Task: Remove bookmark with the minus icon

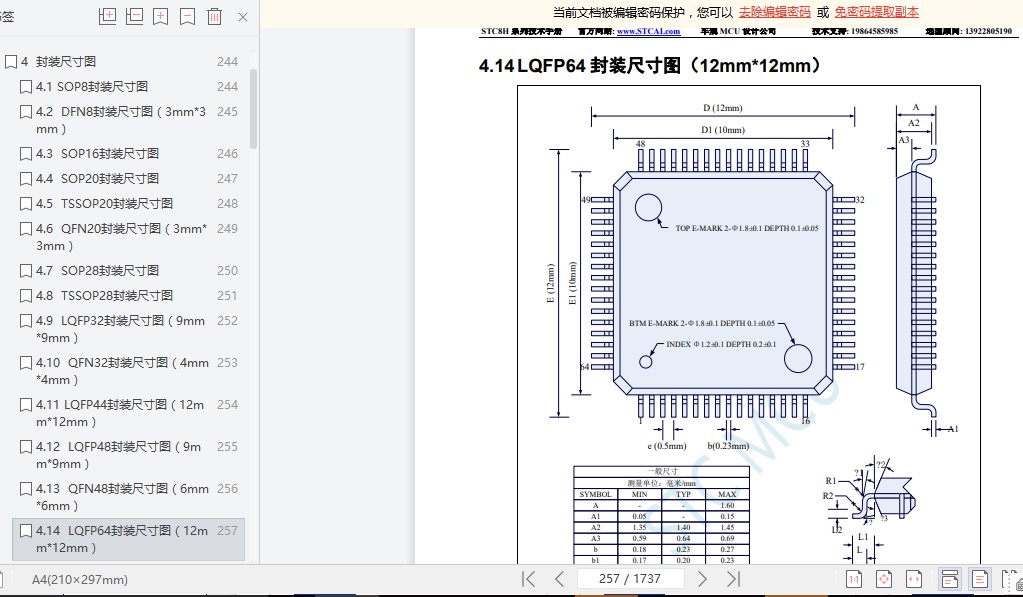Action: coord(187,16)
